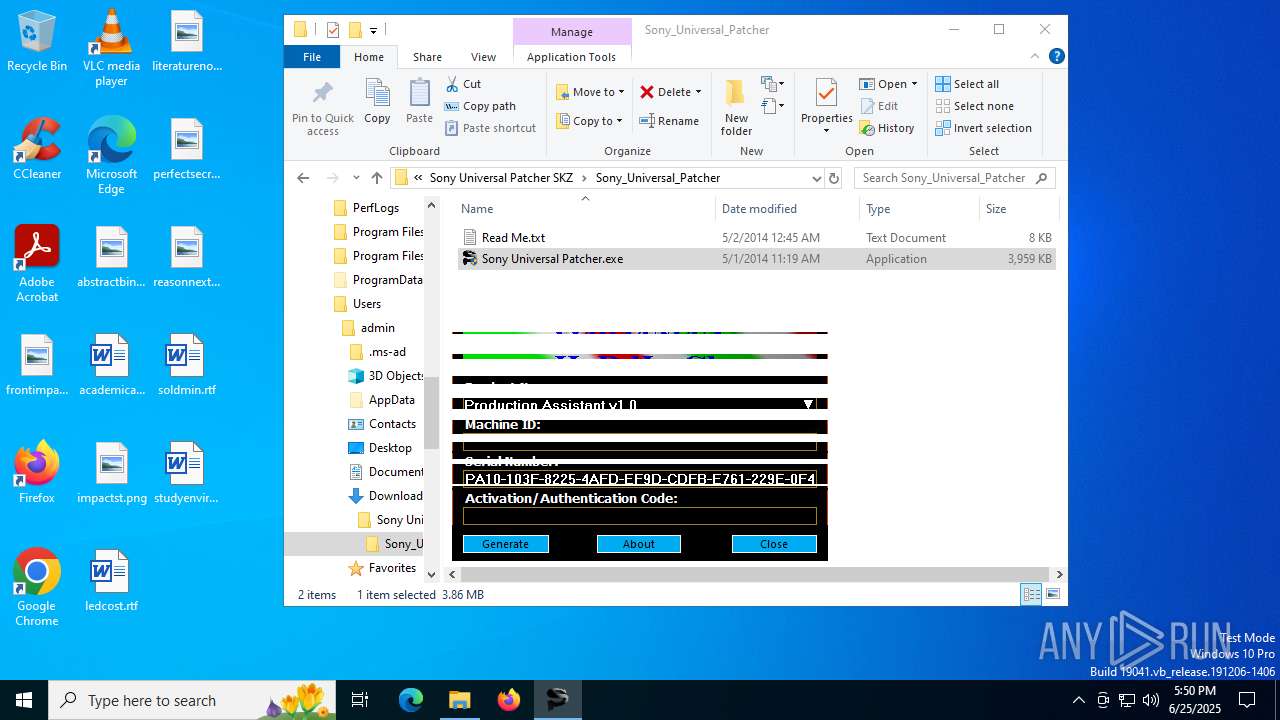The image size is (1280, 720).
Task: Expand Delete options arrow
Action: click(698, 92)
